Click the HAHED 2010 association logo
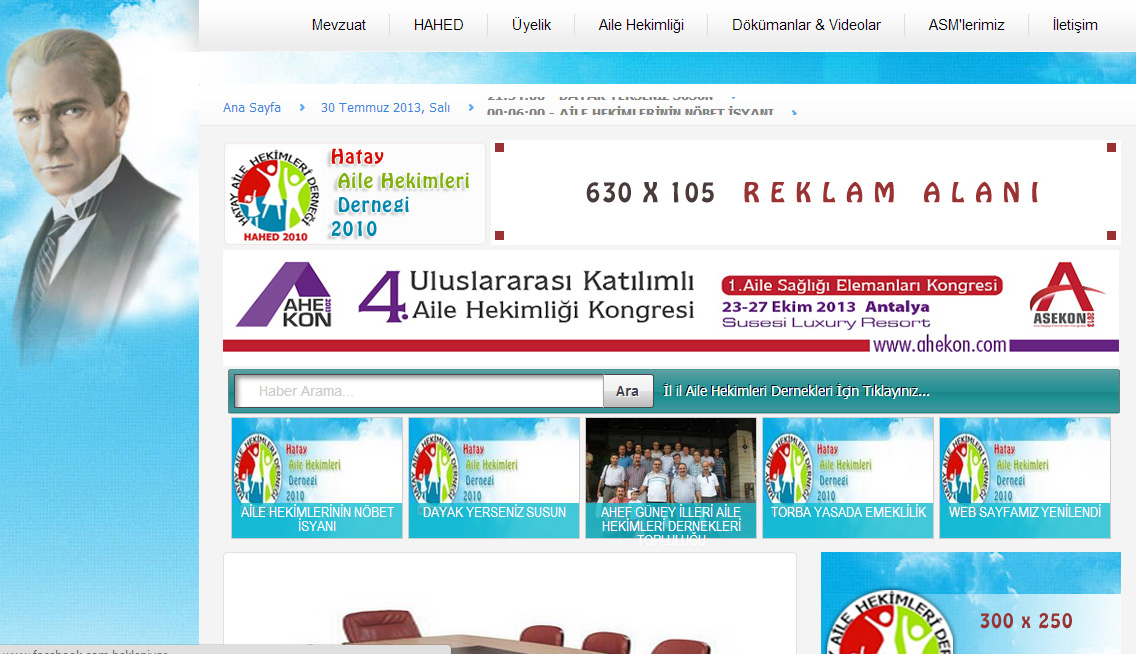The width and height of the screenshot is (1136, 654). tap(276, 192)
